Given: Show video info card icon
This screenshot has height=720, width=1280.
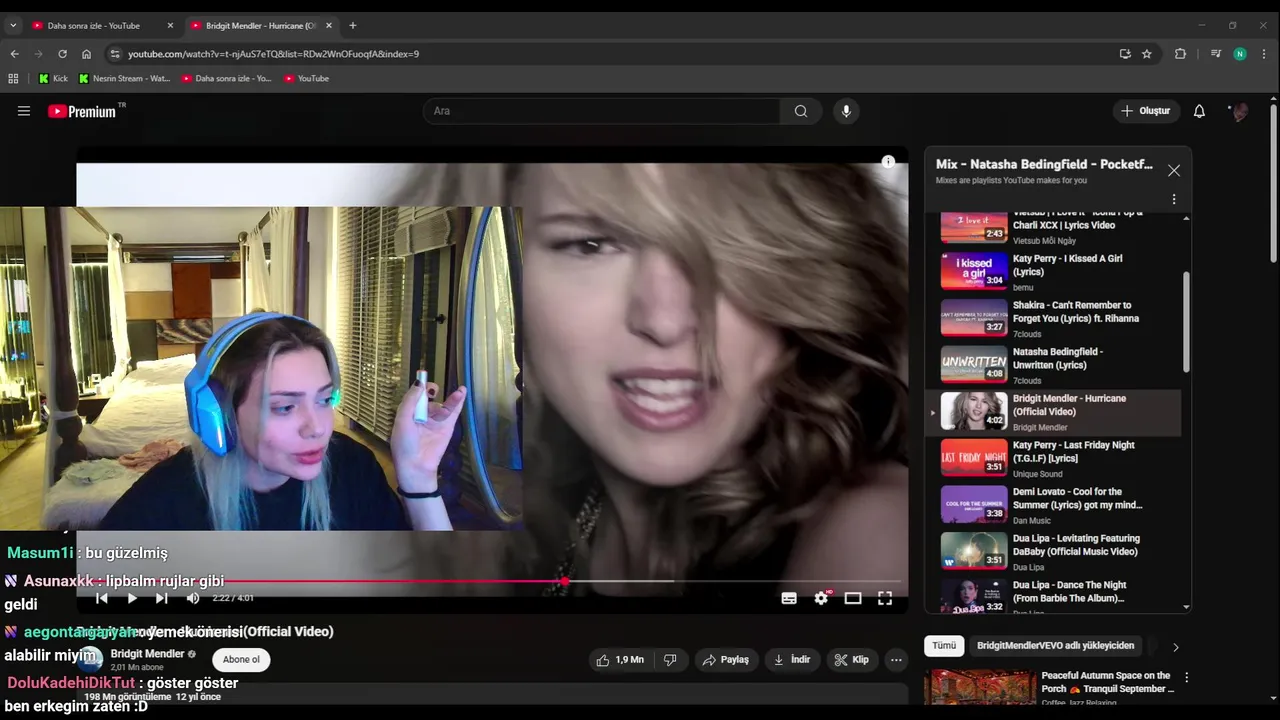Looking at the screenshot, I should coord(888,162).
